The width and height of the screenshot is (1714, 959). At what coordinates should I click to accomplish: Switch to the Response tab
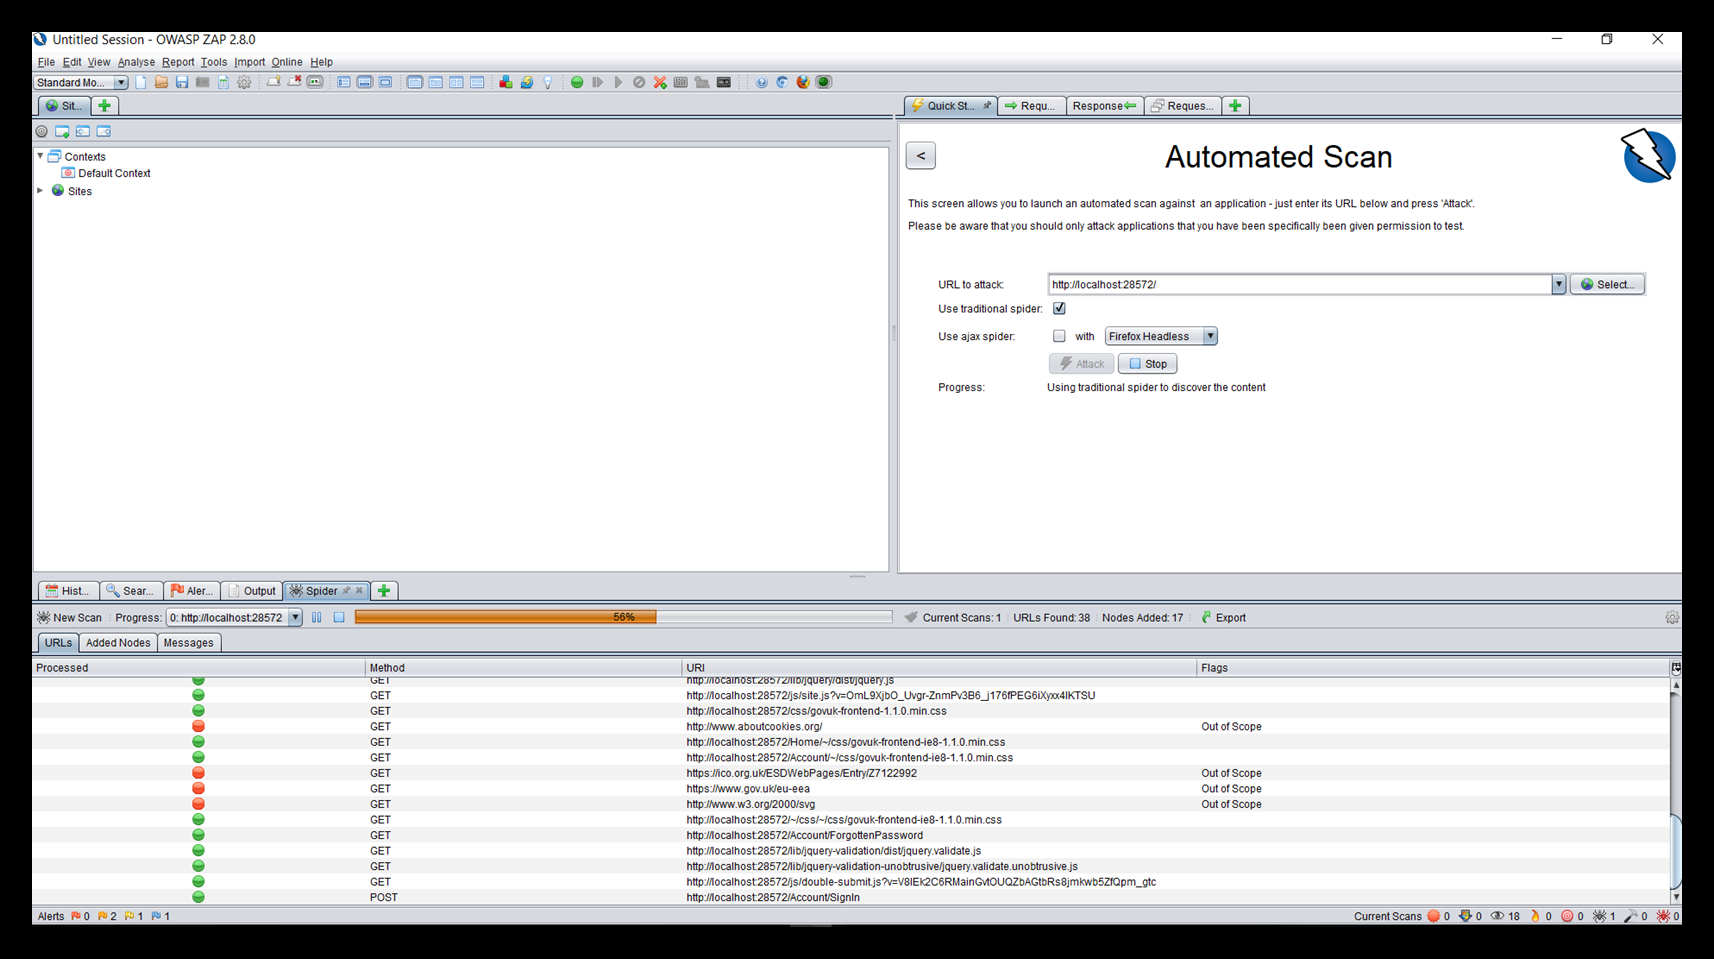click(x=1103, y=105)
